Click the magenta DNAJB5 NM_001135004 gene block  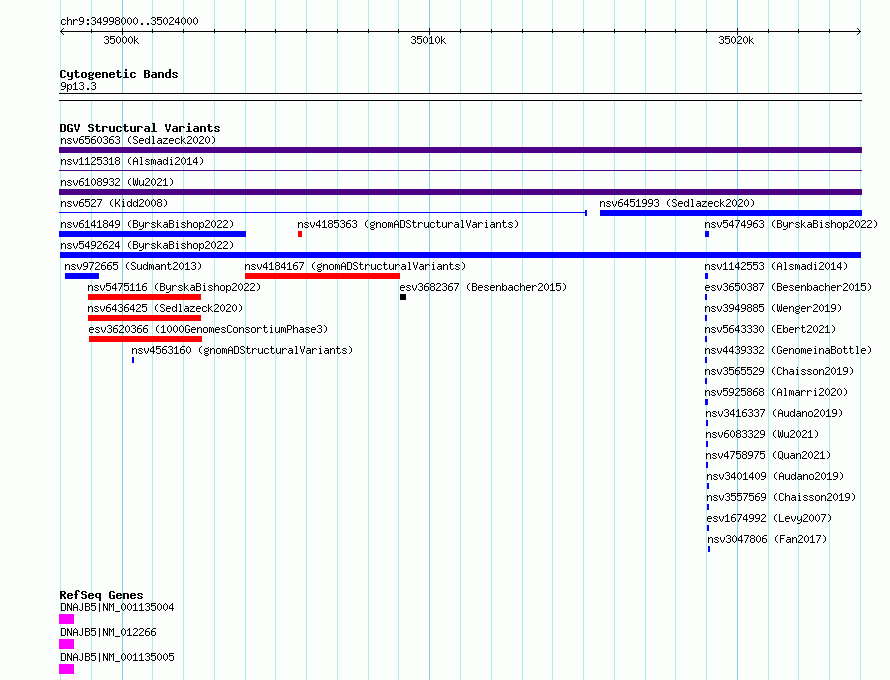(66, 619)
